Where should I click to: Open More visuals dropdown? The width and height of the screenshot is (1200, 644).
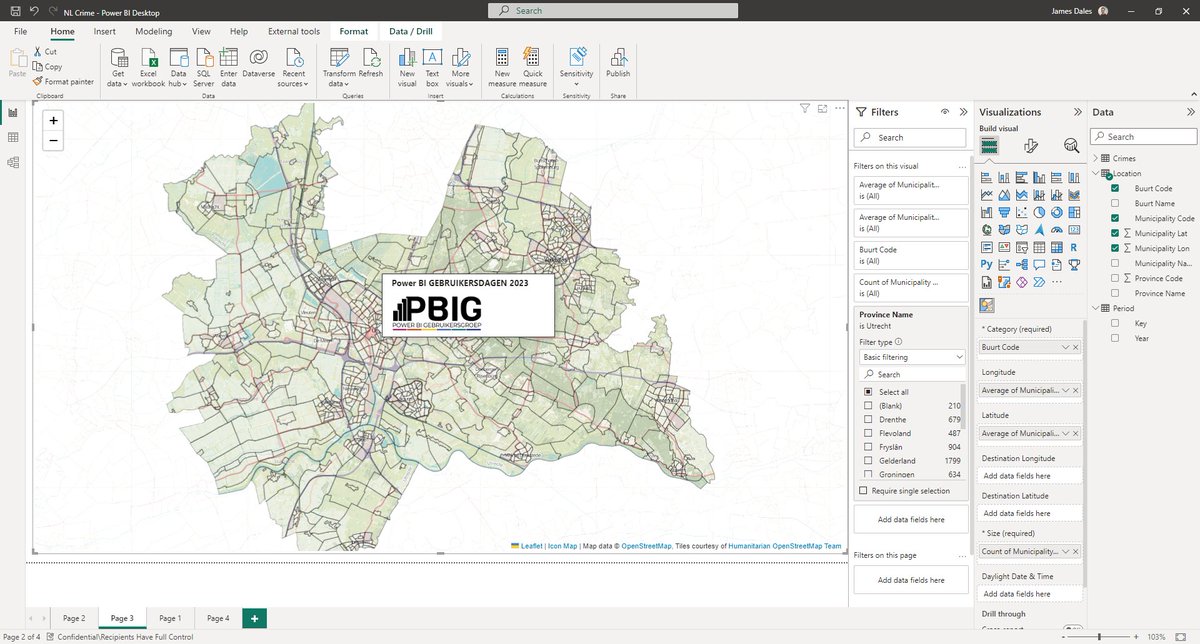(x=460, y=66)
